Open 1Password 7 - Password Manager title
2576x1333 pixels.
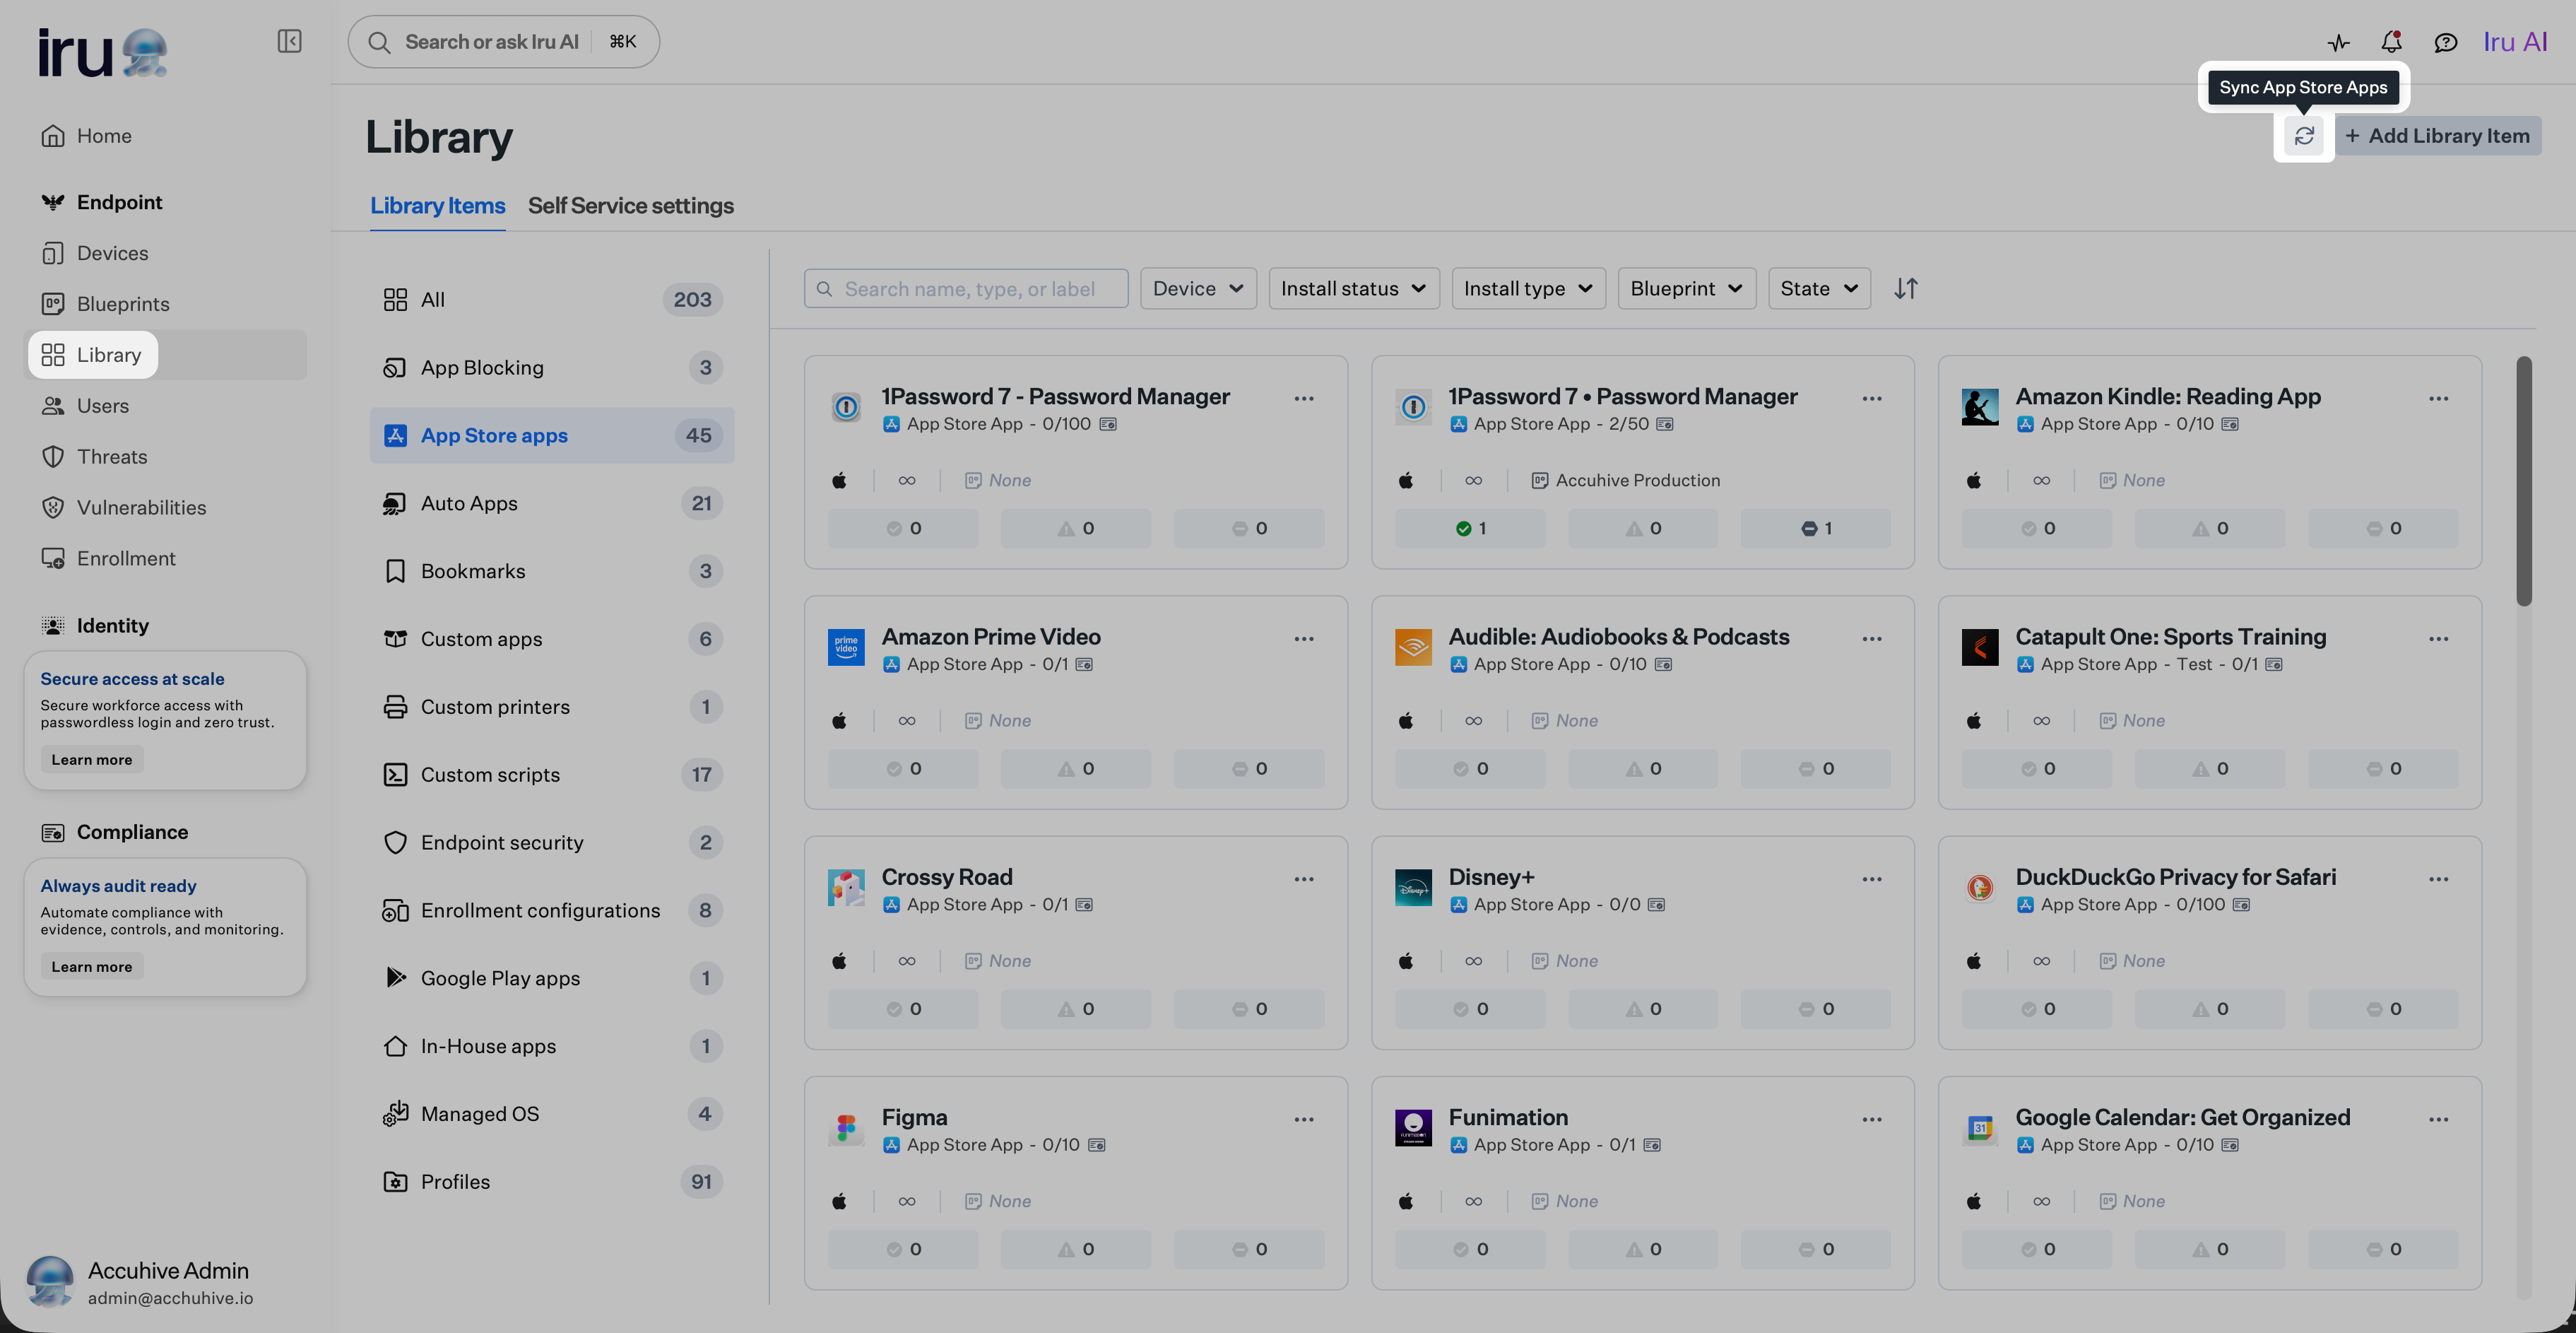coord(1055,397)
